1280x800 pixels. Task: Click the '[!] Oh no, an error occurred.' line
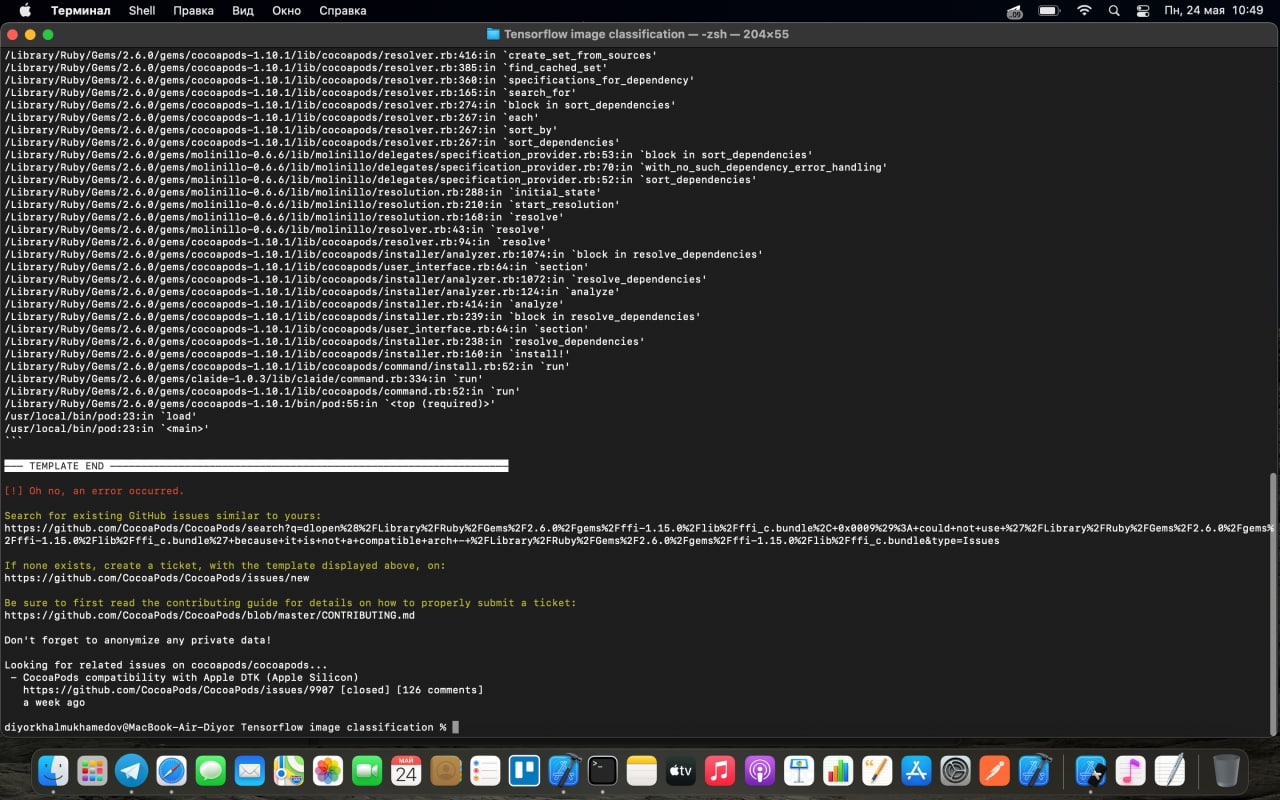[94, 491]
